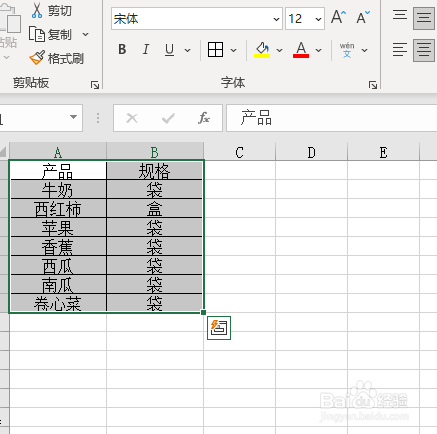437x434 pixels.
Task: Select cell containing 香蕉
Action: pyautogui.click(x=58, y=246)
